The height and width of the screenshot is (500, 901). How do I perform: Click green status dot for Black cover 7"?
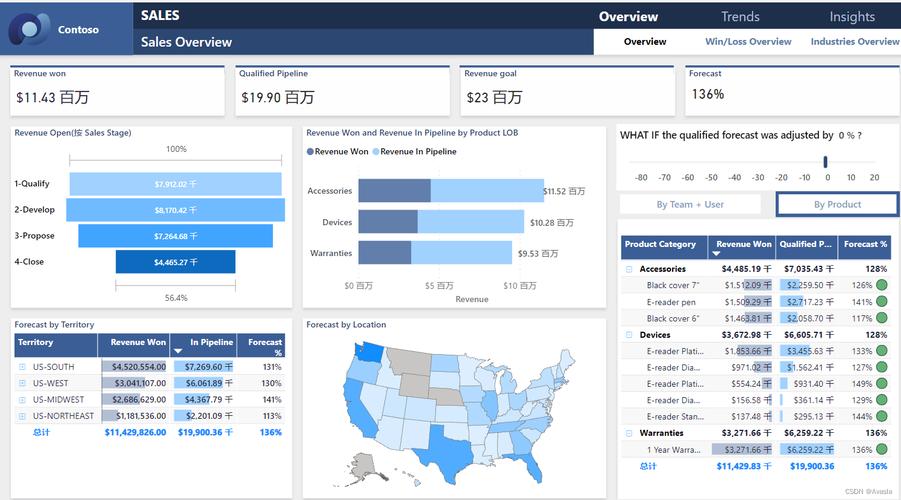[881, 286]
